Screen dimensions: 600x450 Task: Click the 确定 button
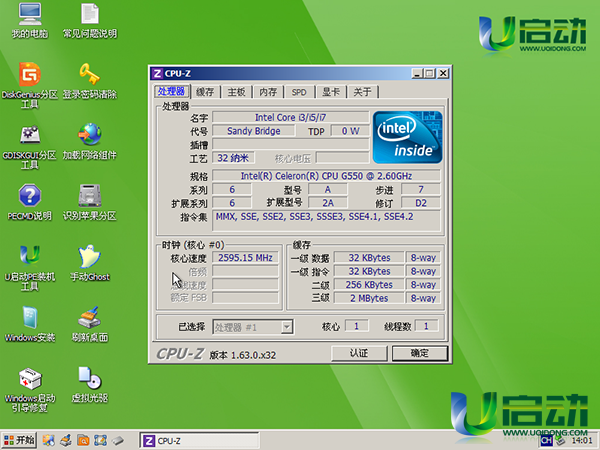click(420, 353)
